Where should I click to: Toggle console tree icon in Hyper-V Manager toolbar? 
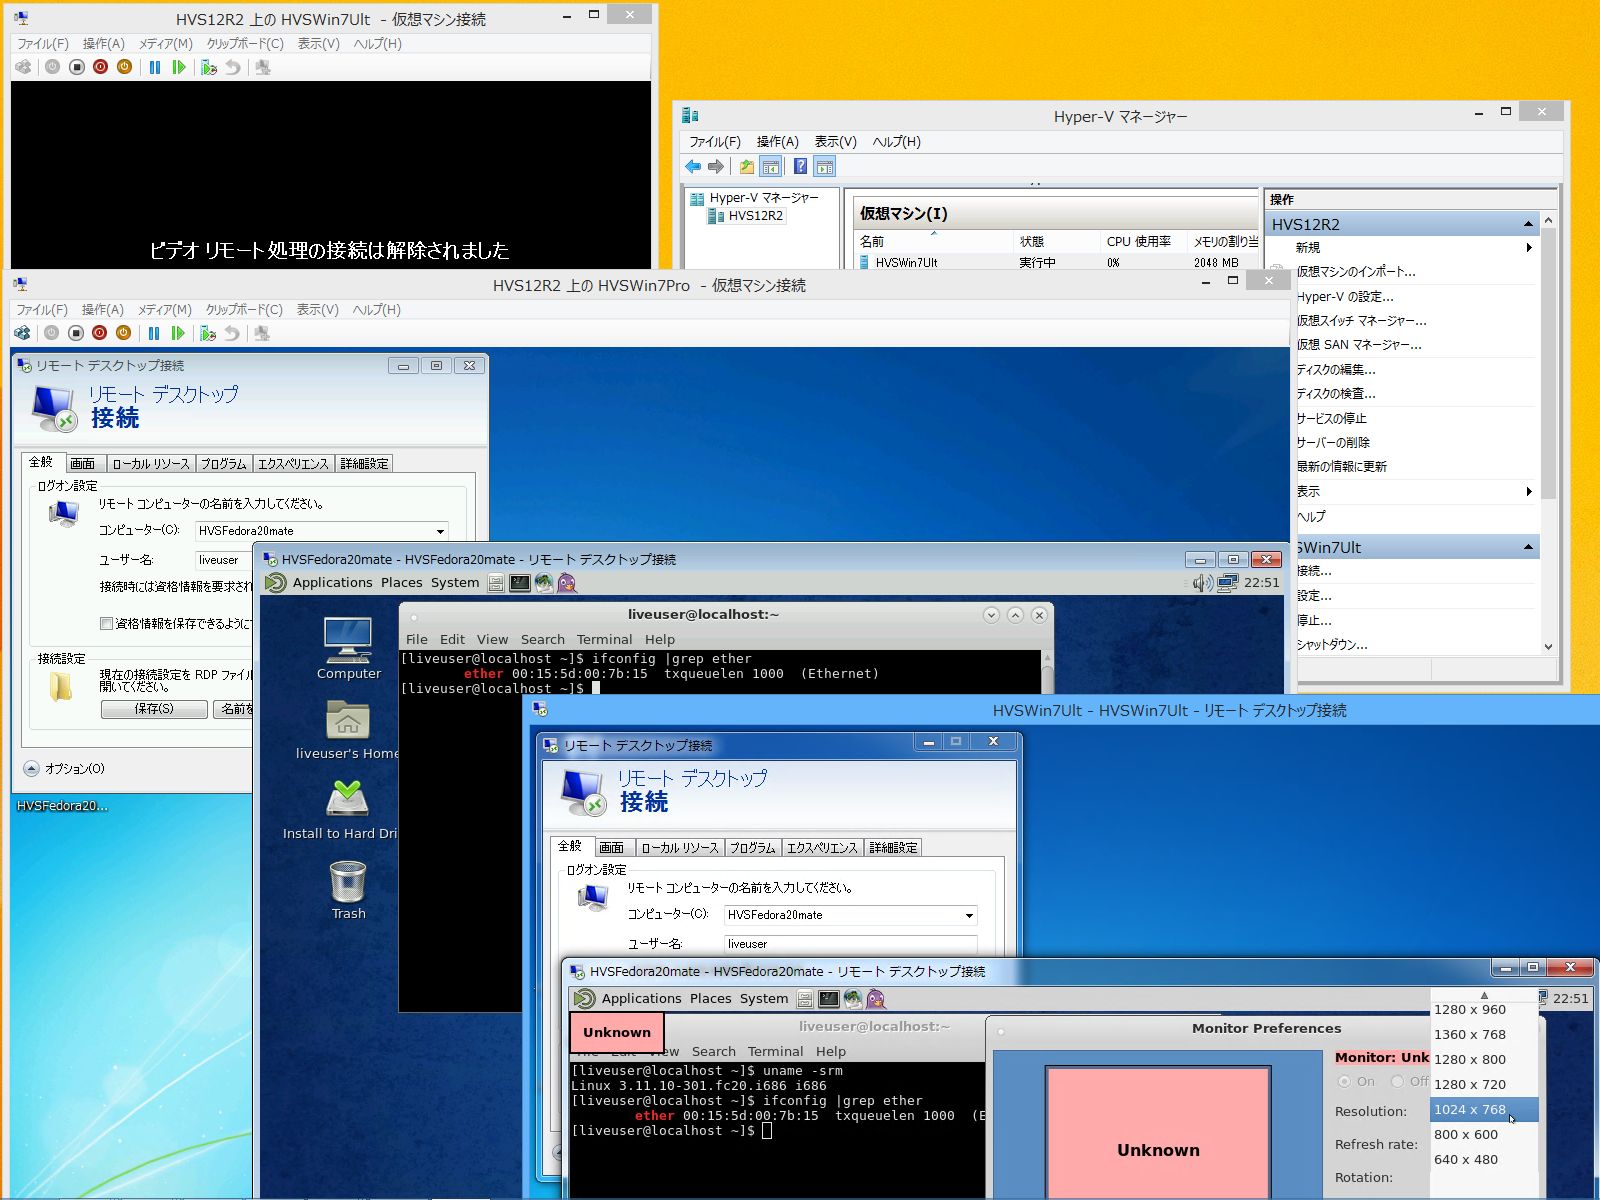click(770, 166)
